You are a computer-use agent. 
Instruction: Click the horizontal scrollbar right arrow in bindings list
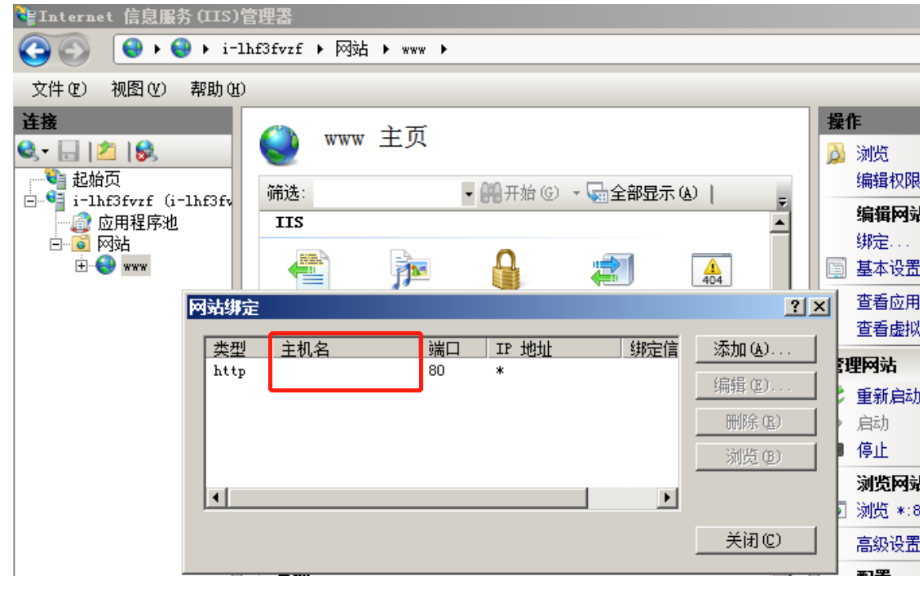click(x=667, y=498)
